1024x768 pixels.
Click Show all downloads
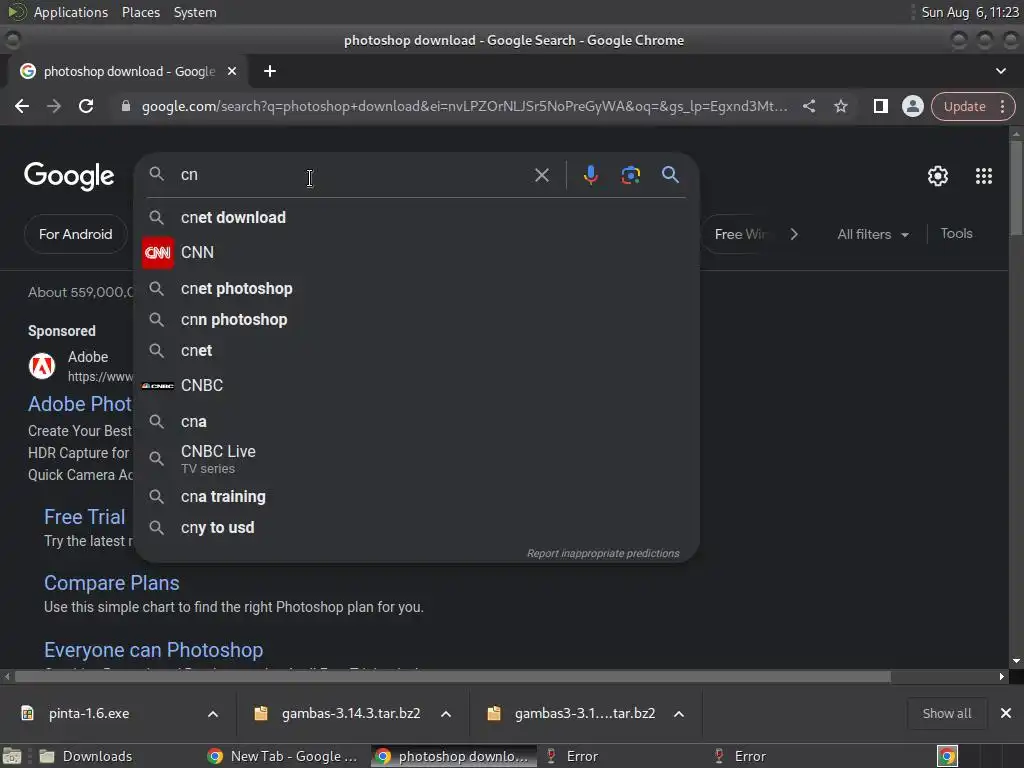click(x=946, y=713)
